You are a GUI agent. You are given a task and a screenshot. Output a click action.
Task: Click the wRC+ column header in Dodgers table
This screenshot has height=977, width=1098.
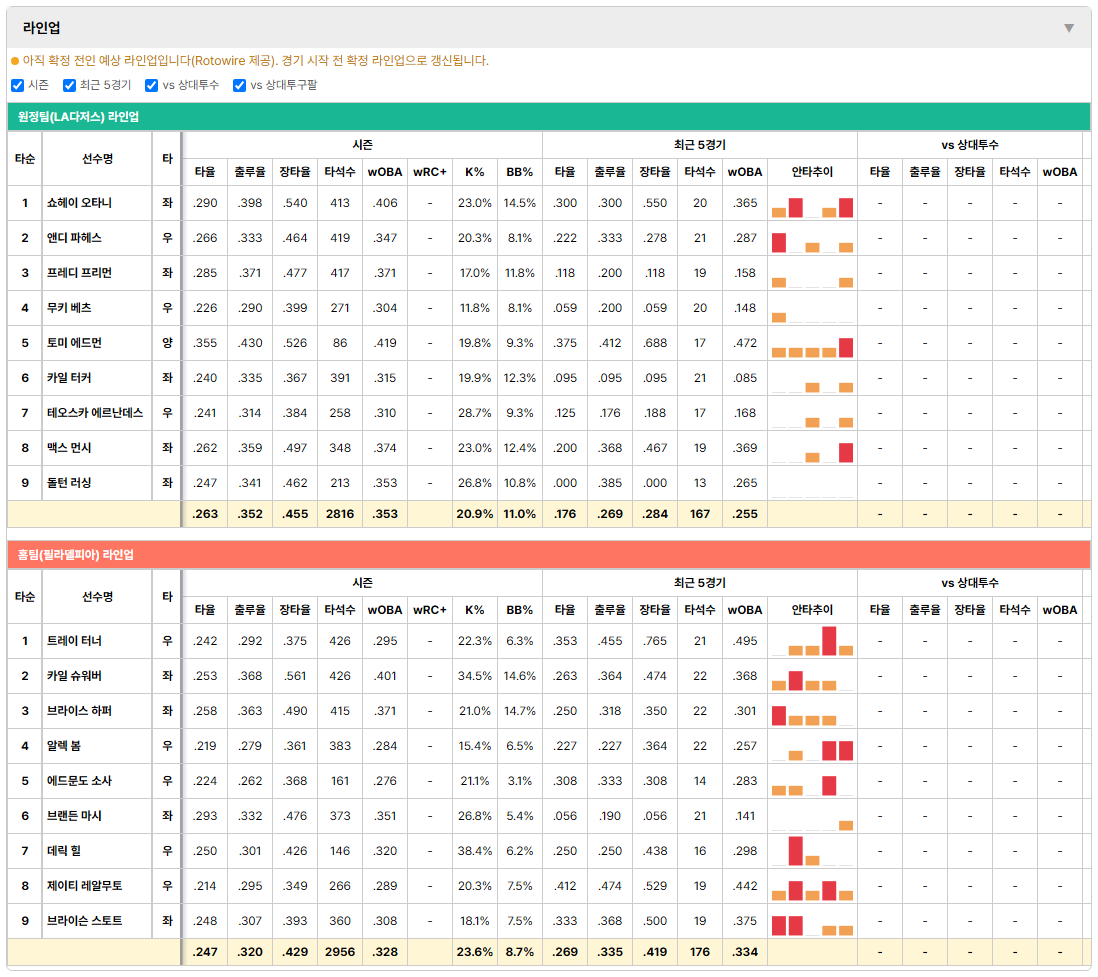tap(429, 172)
